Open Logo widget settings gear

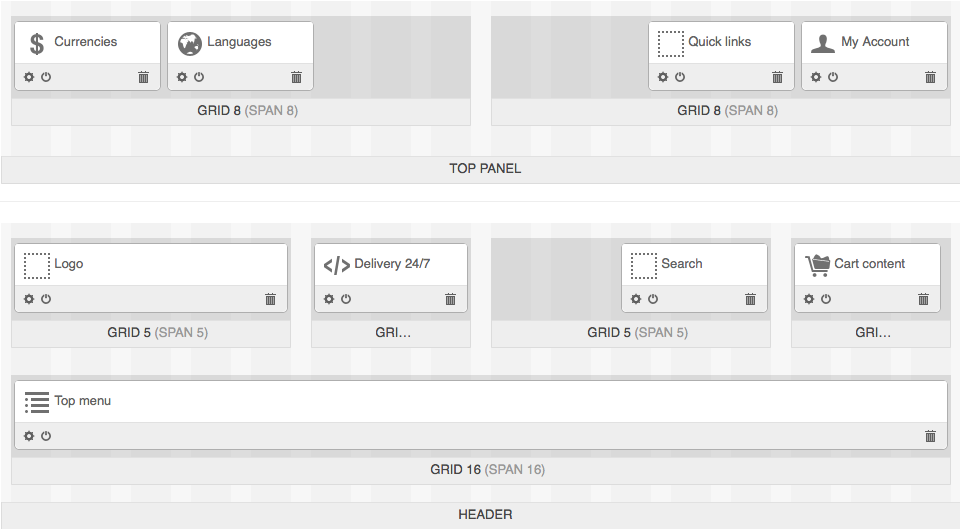pyautogui.click(x=29, y=299)
